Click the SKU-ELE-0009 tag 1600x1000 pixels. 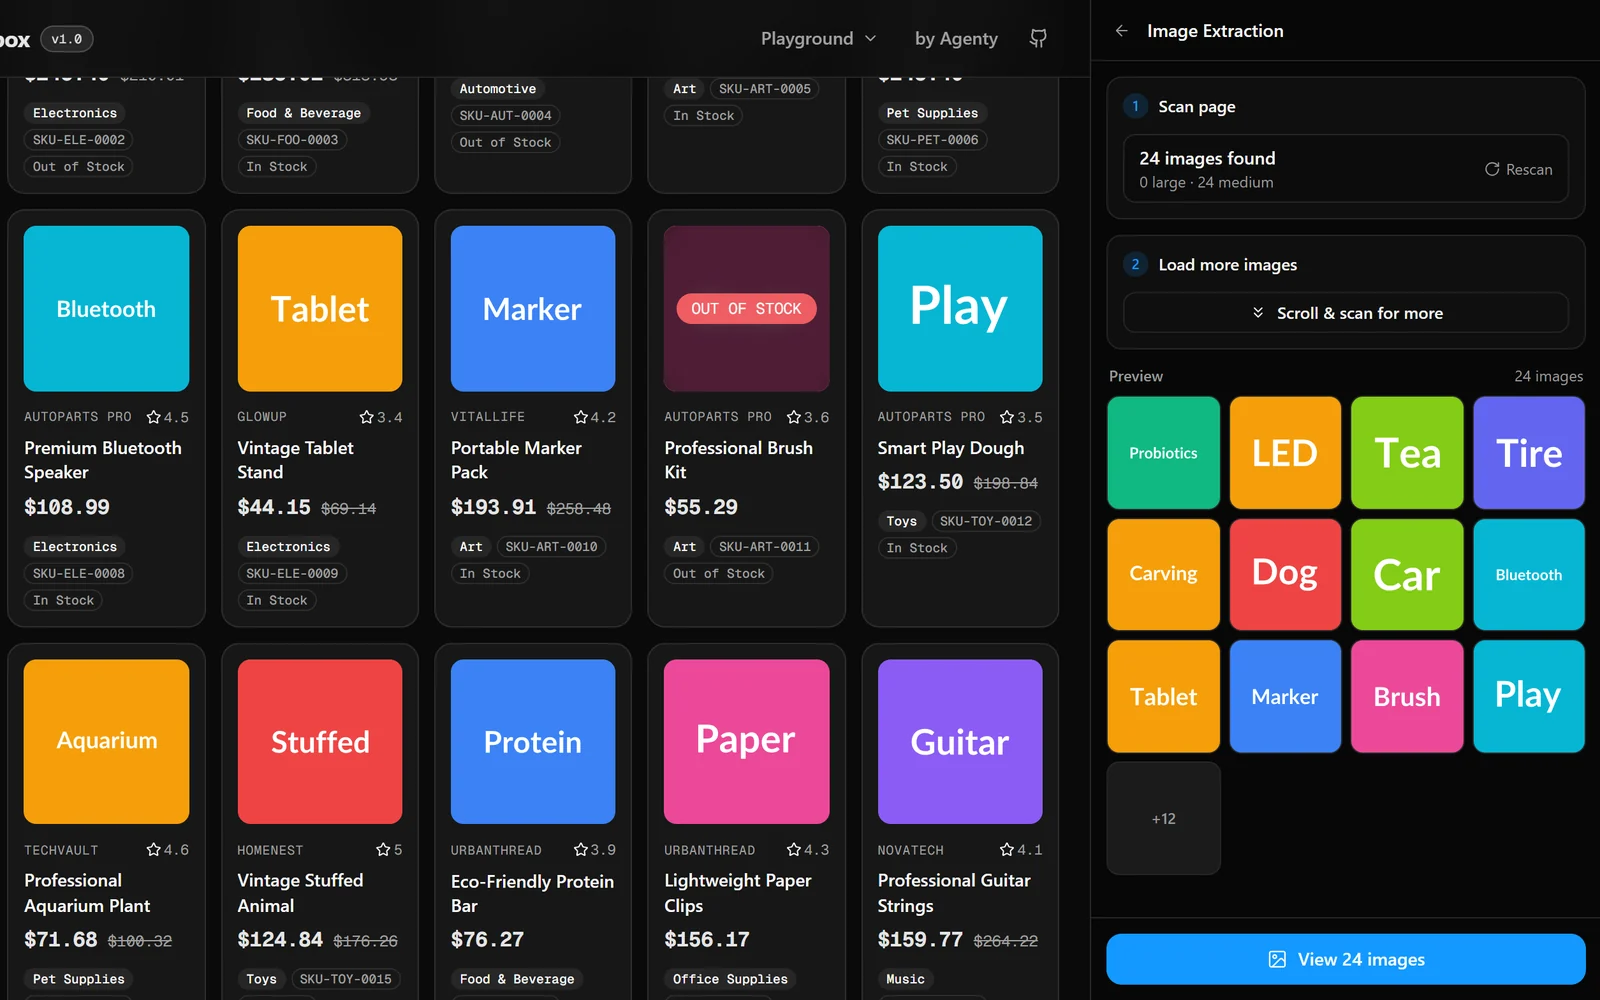(292, 573)
